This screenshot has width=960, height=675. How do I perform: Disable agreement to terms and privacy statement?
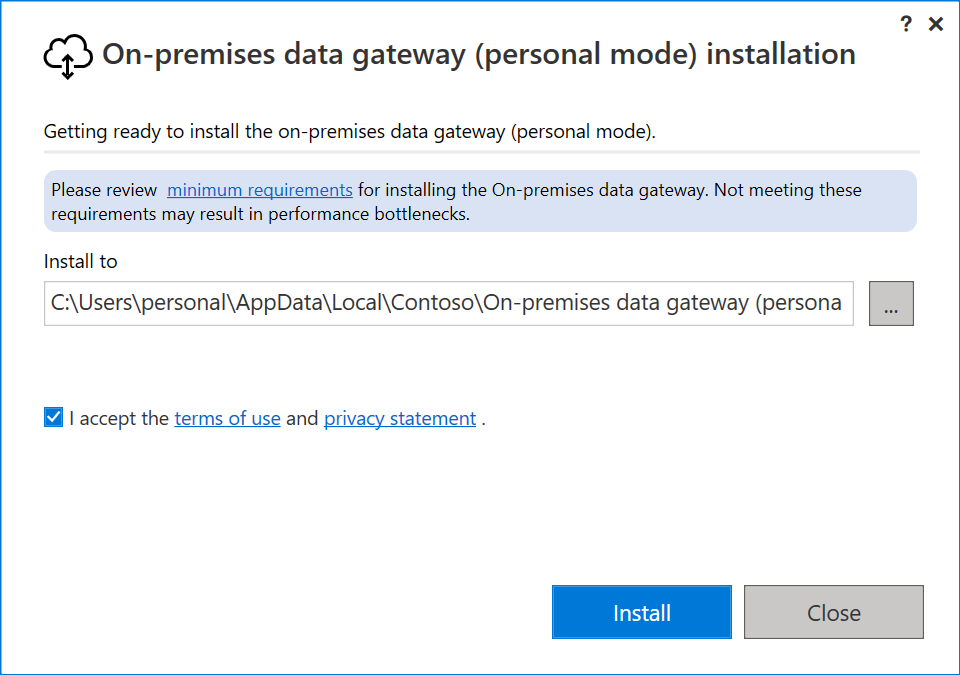pyautogui.click(x=52, y=416)
